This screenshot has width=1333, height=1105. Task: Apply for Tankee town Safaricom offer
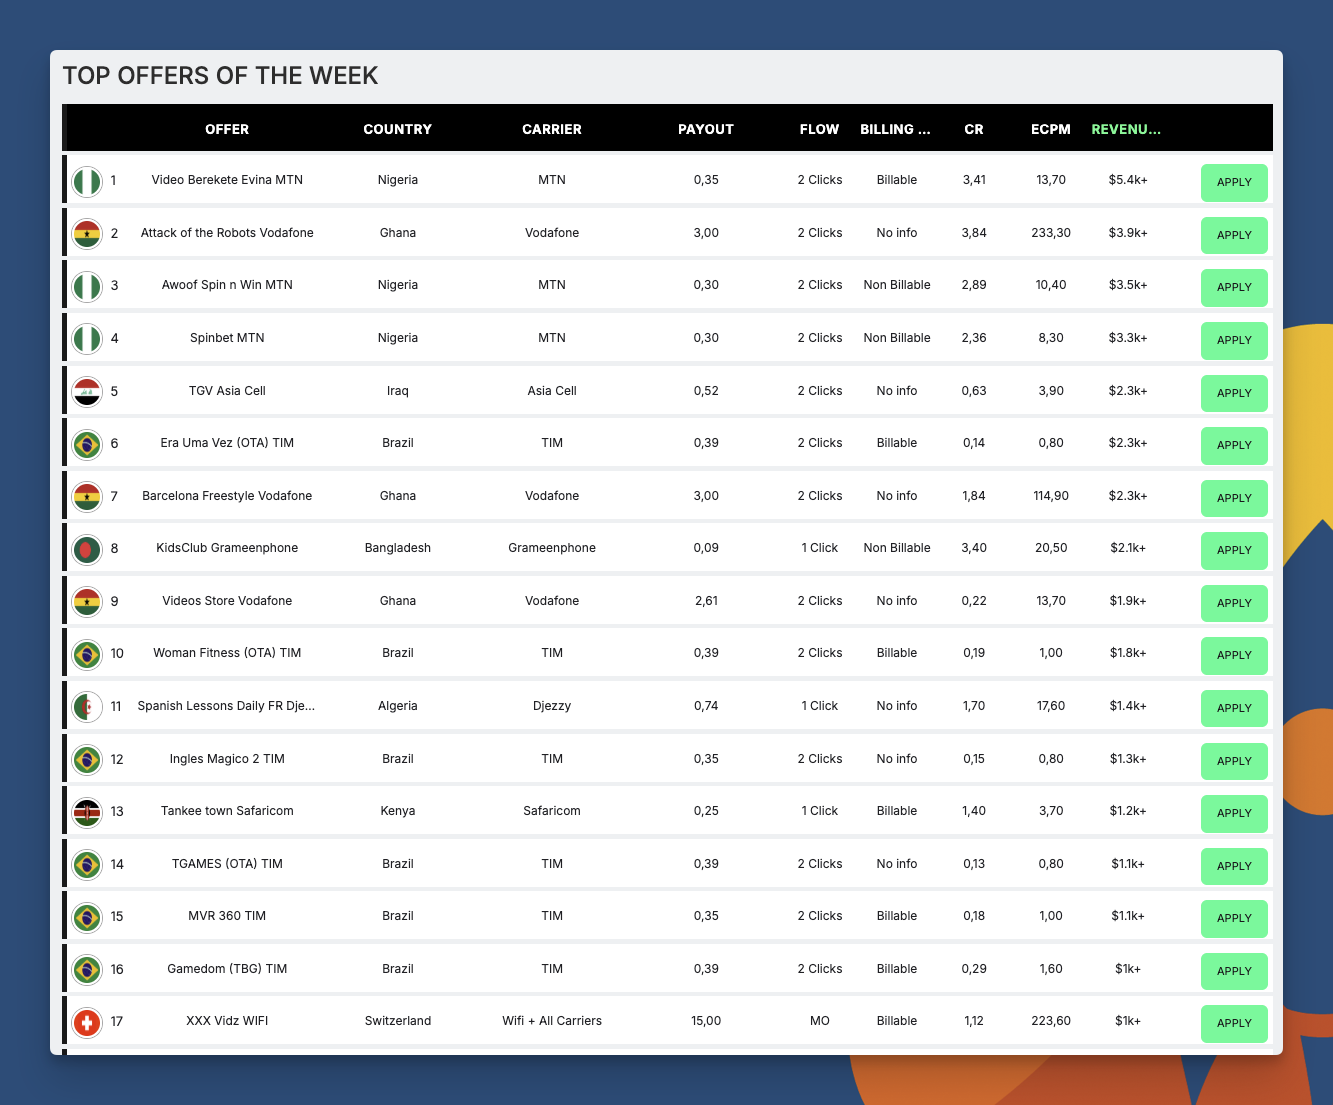[x=1234, y=813]
